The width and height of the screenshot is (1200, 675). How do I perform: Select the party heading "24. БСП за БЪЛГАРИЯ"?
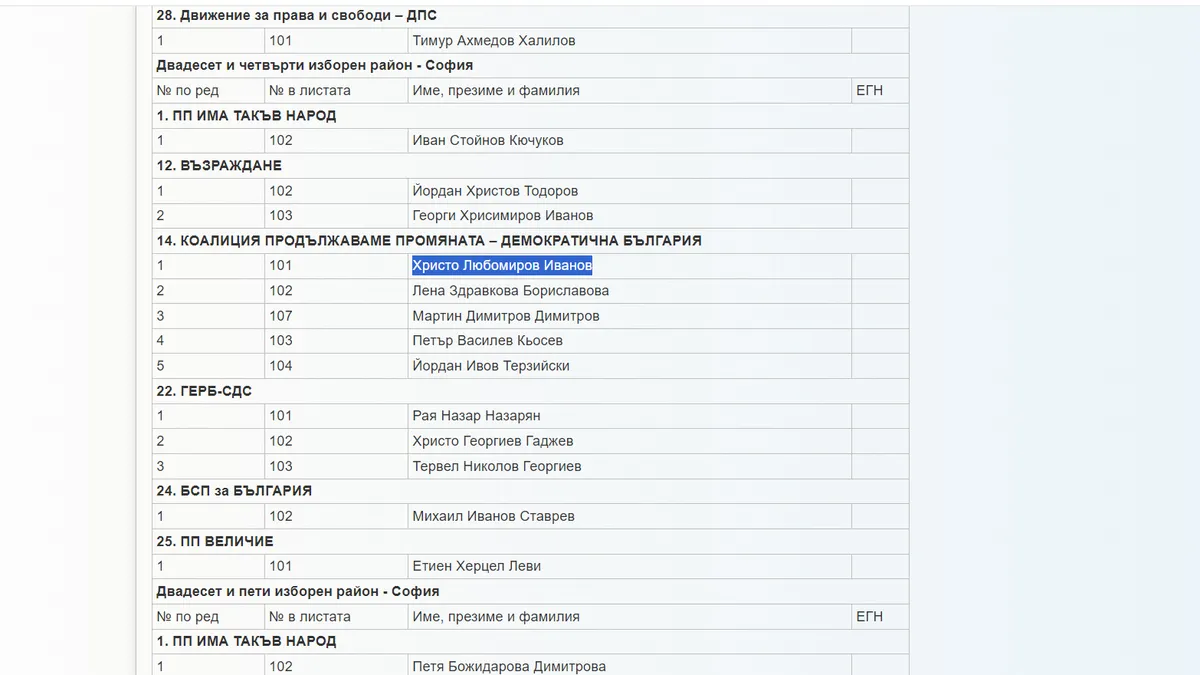point(234,491)
